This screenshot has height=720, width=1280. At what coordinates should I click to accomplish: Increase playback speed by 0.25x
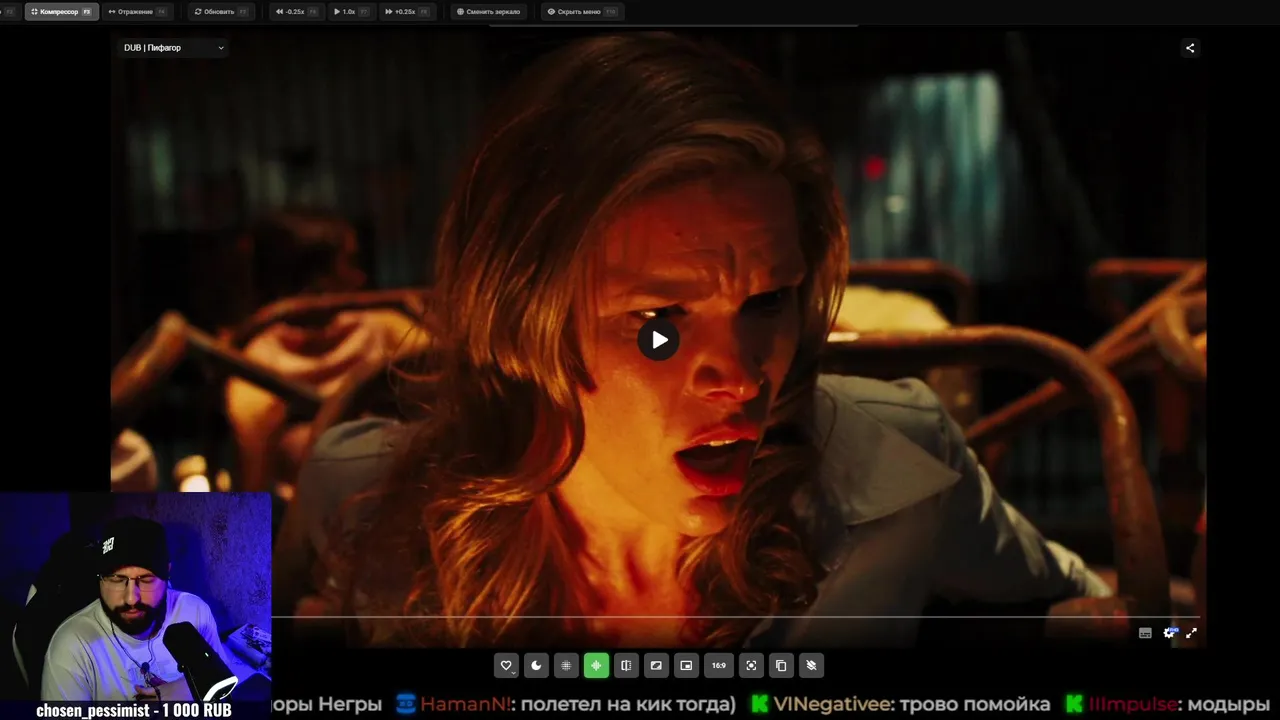(407, 12)
